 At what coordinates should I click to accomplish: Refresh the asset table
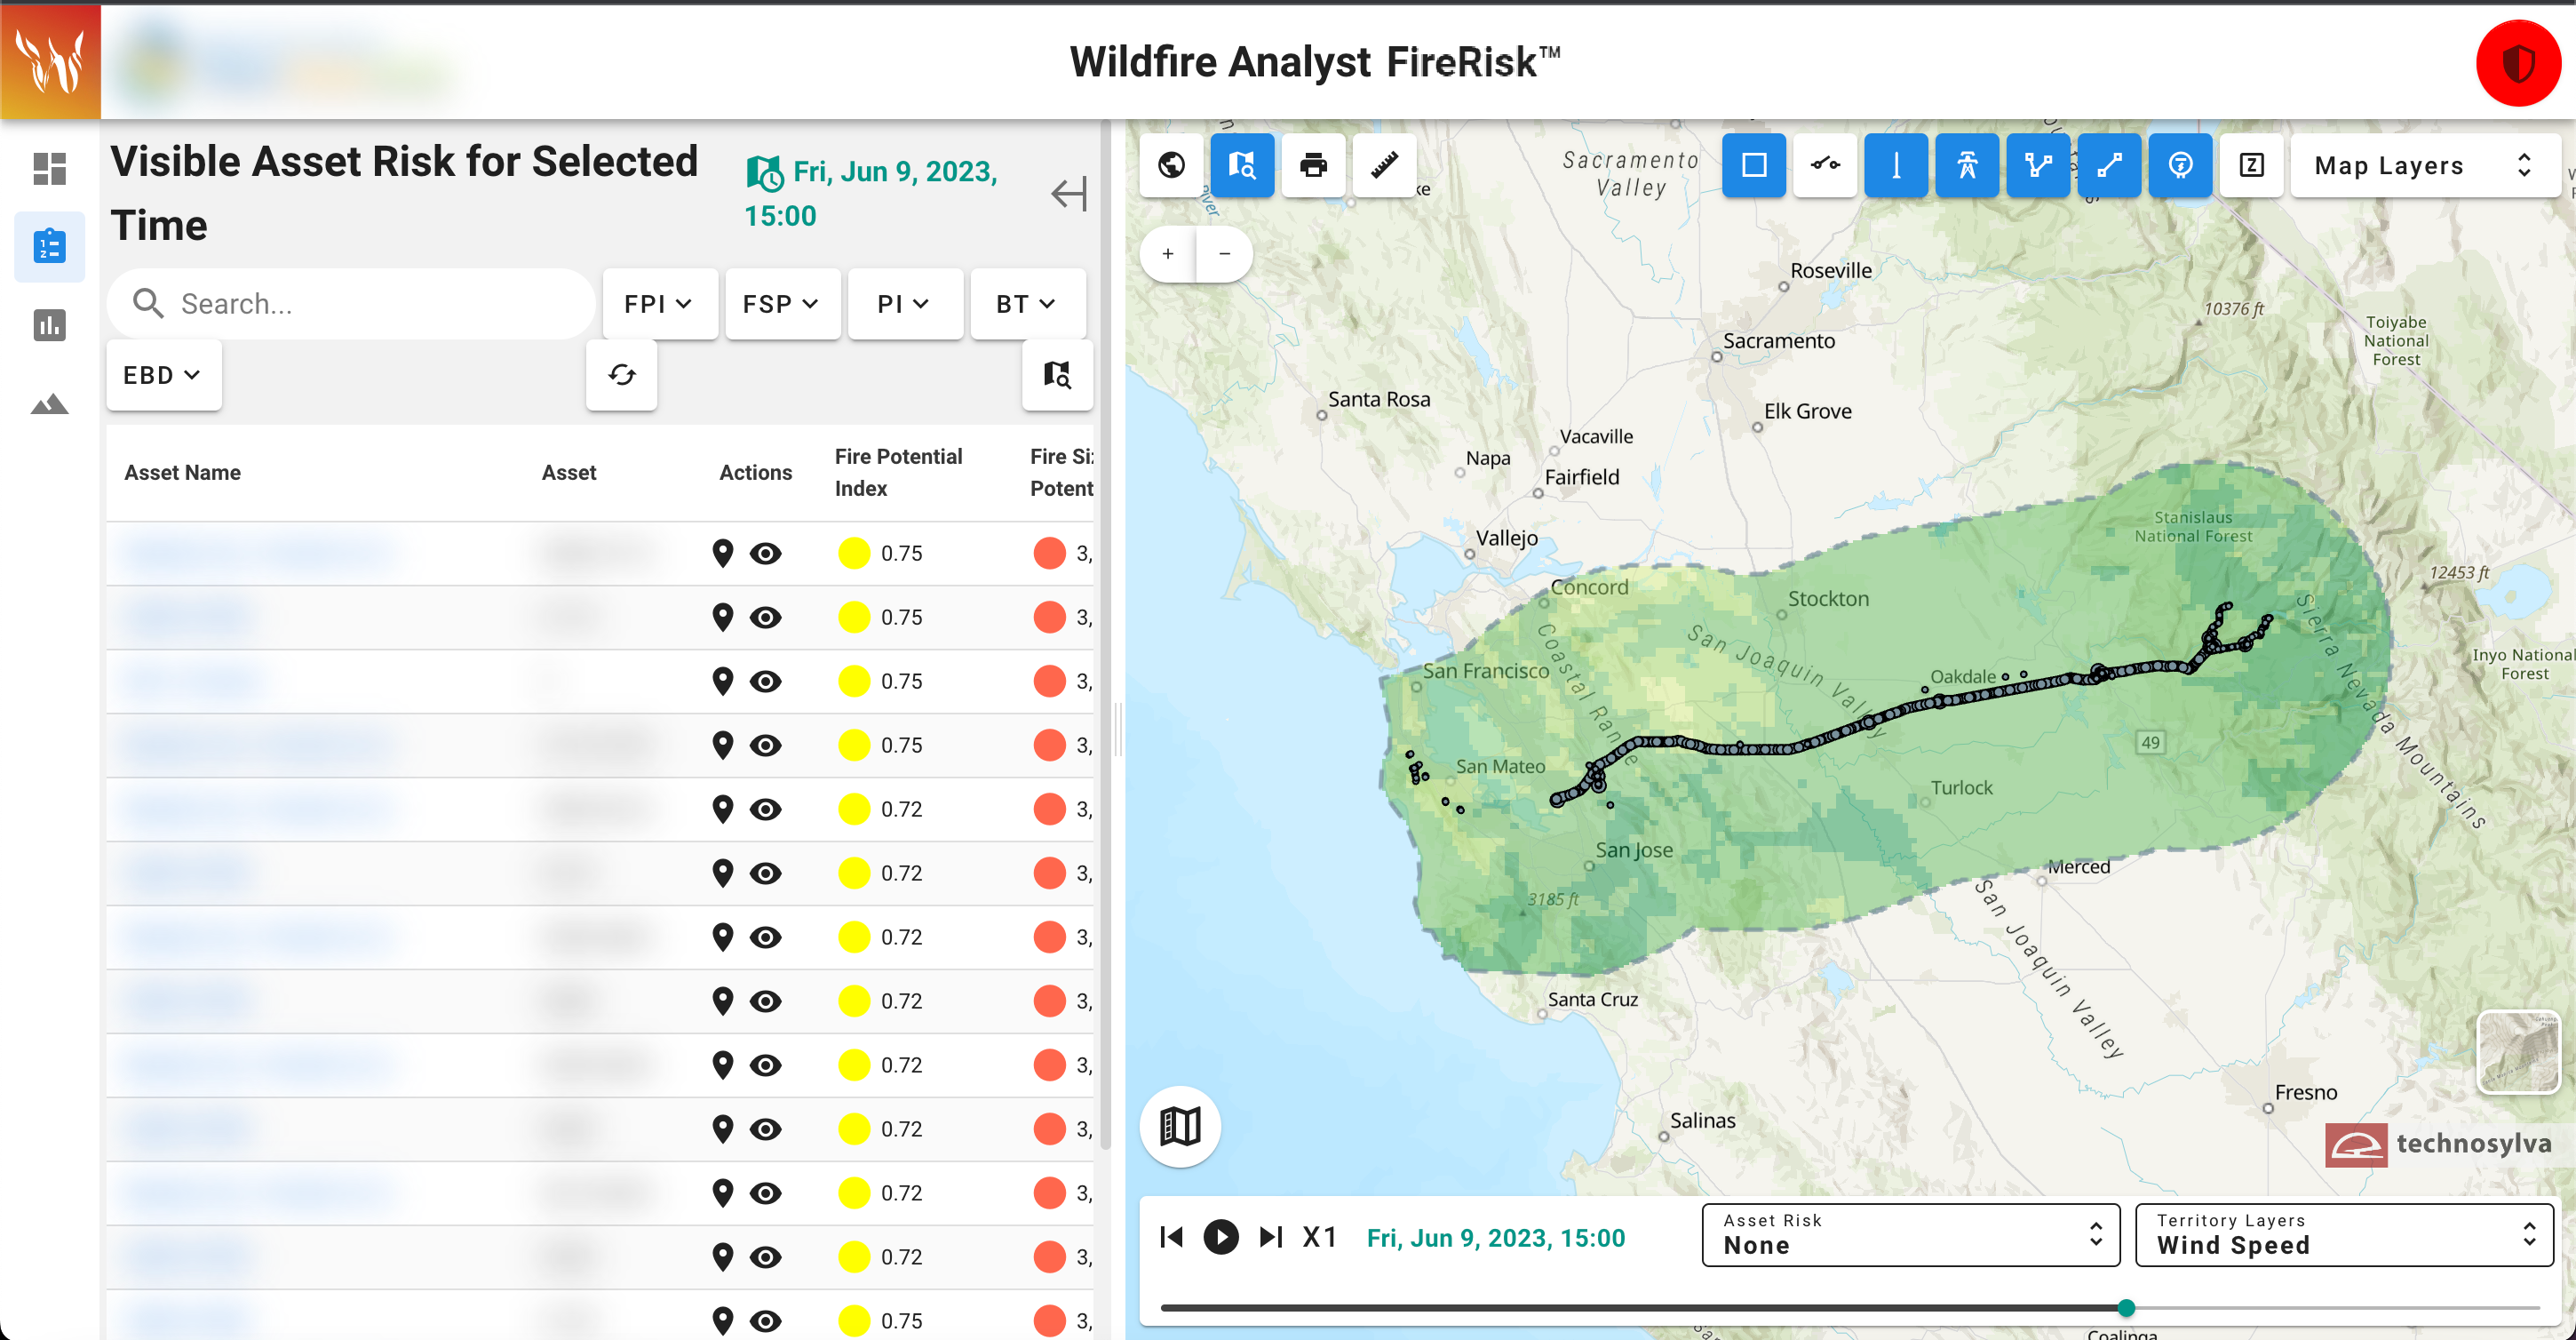621,375
